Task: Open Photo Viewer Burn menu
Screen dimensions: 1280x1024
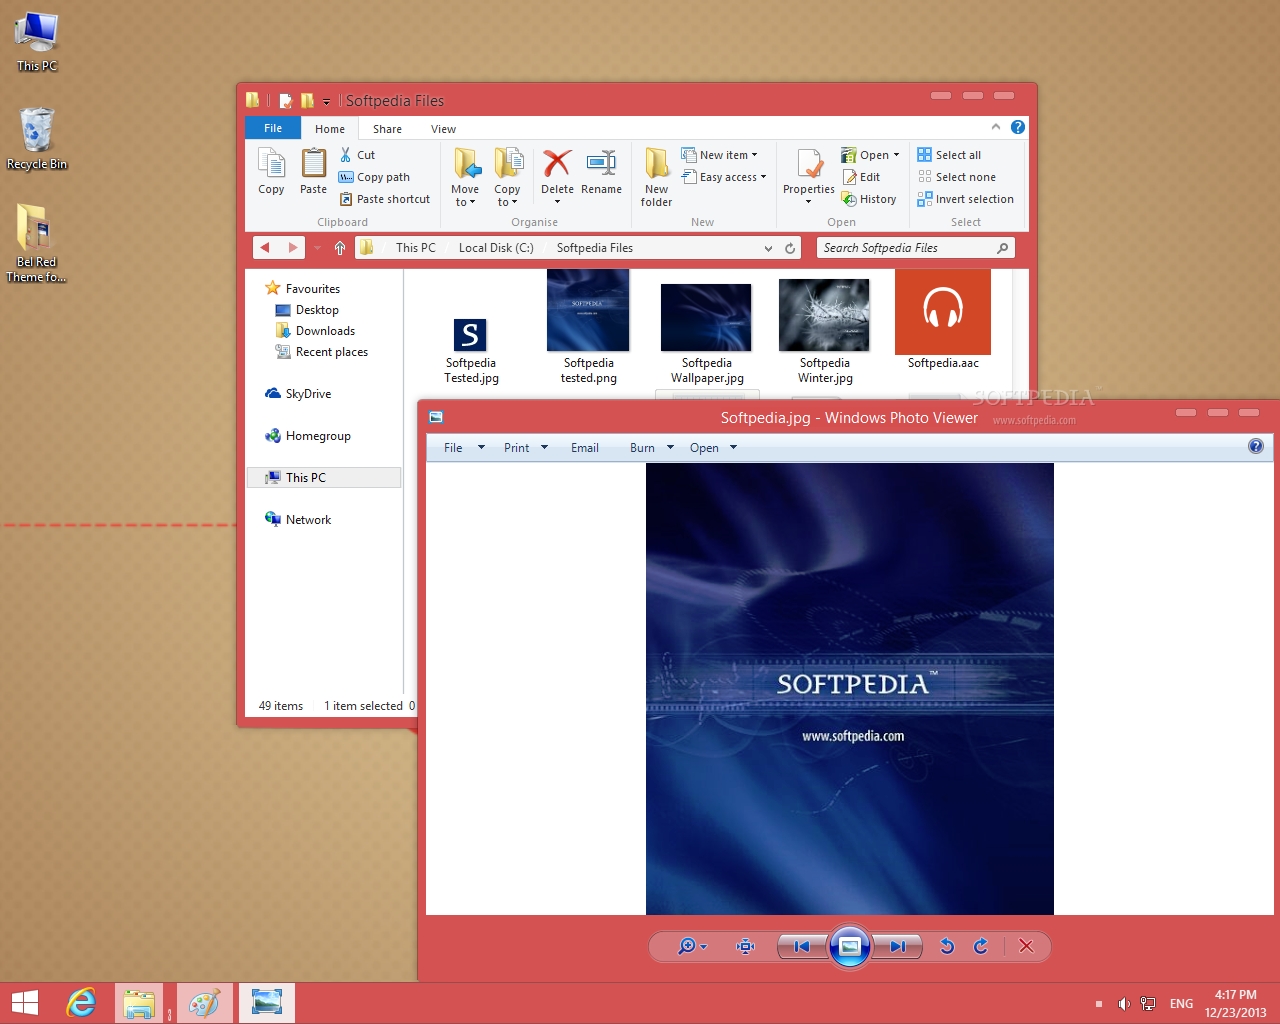Action: coord(652,448)
